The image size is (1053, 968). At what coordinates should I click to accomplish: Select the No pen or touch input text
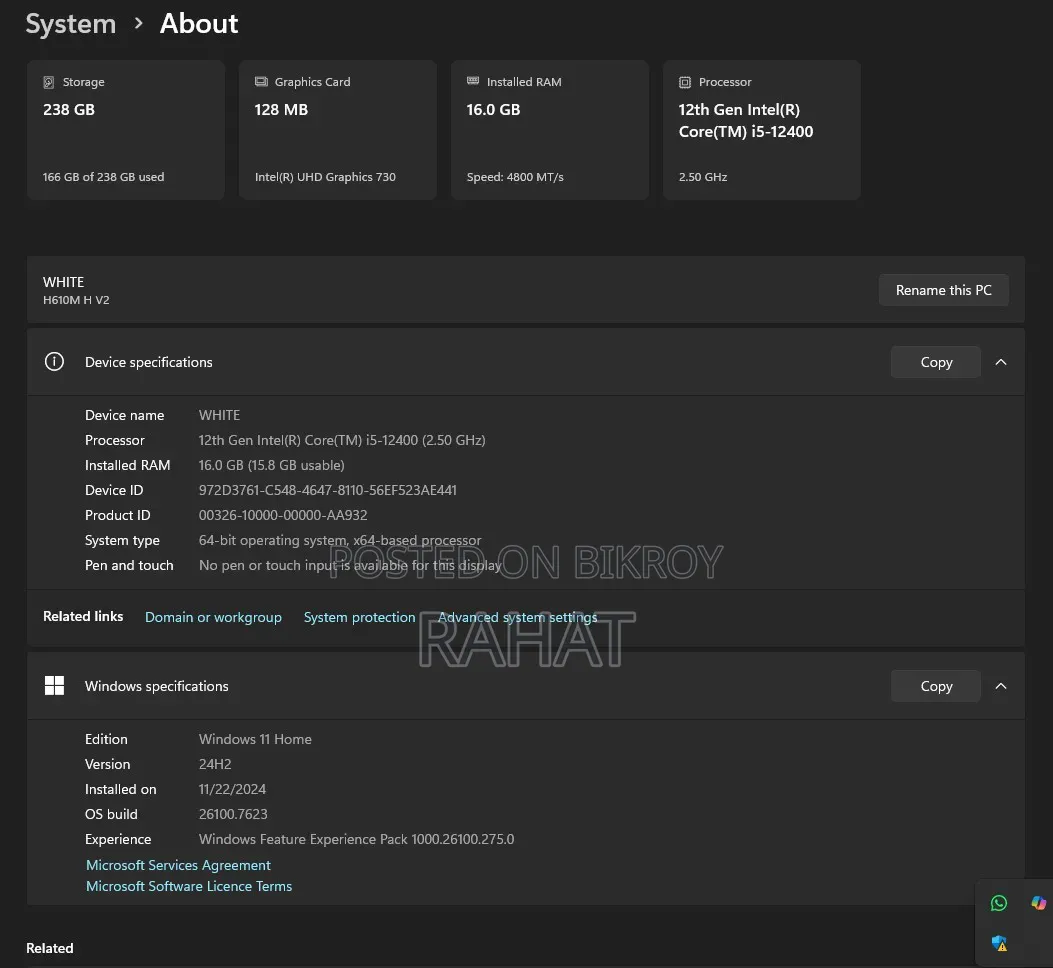[350, 565]
